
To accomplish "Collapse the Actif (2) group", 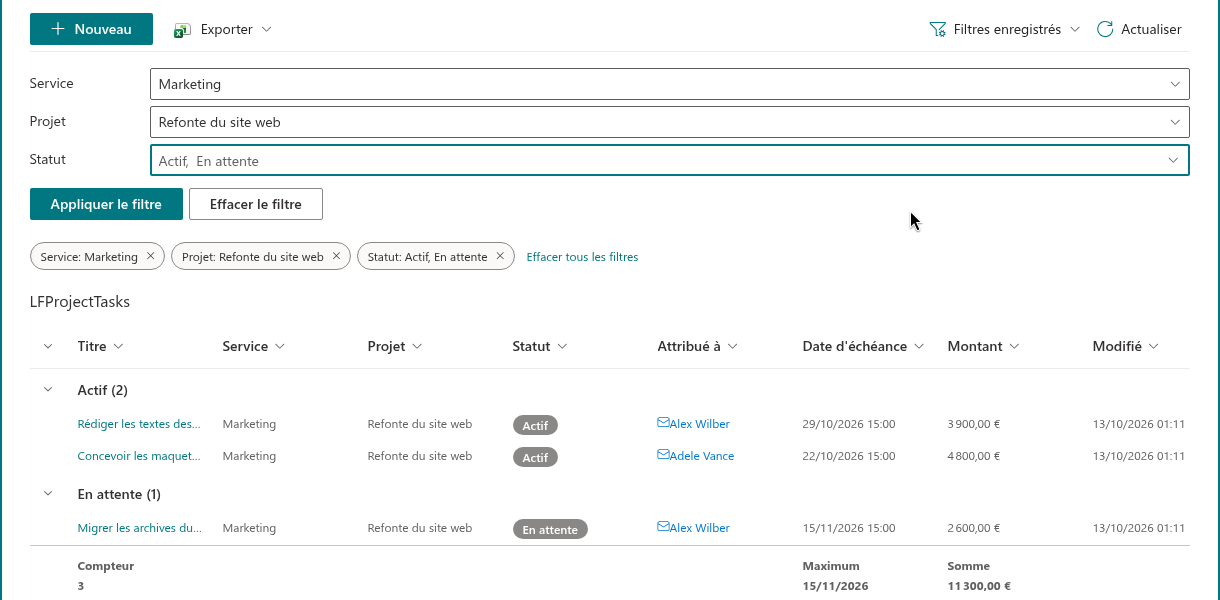I will (x=47, y=390).
